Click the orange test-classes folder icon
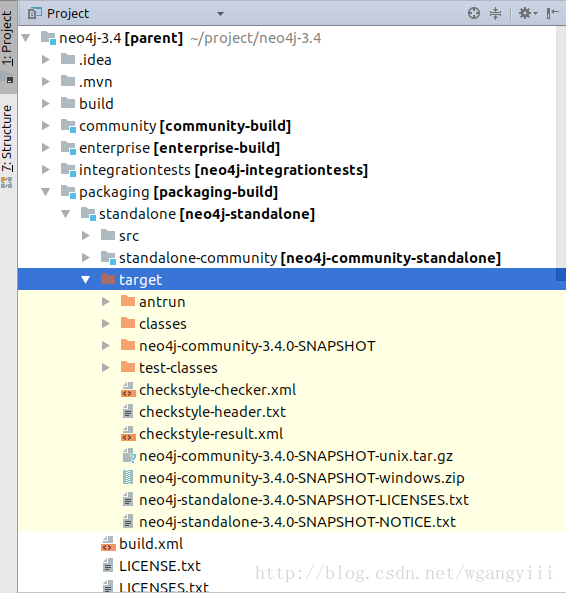 point(128,367)
